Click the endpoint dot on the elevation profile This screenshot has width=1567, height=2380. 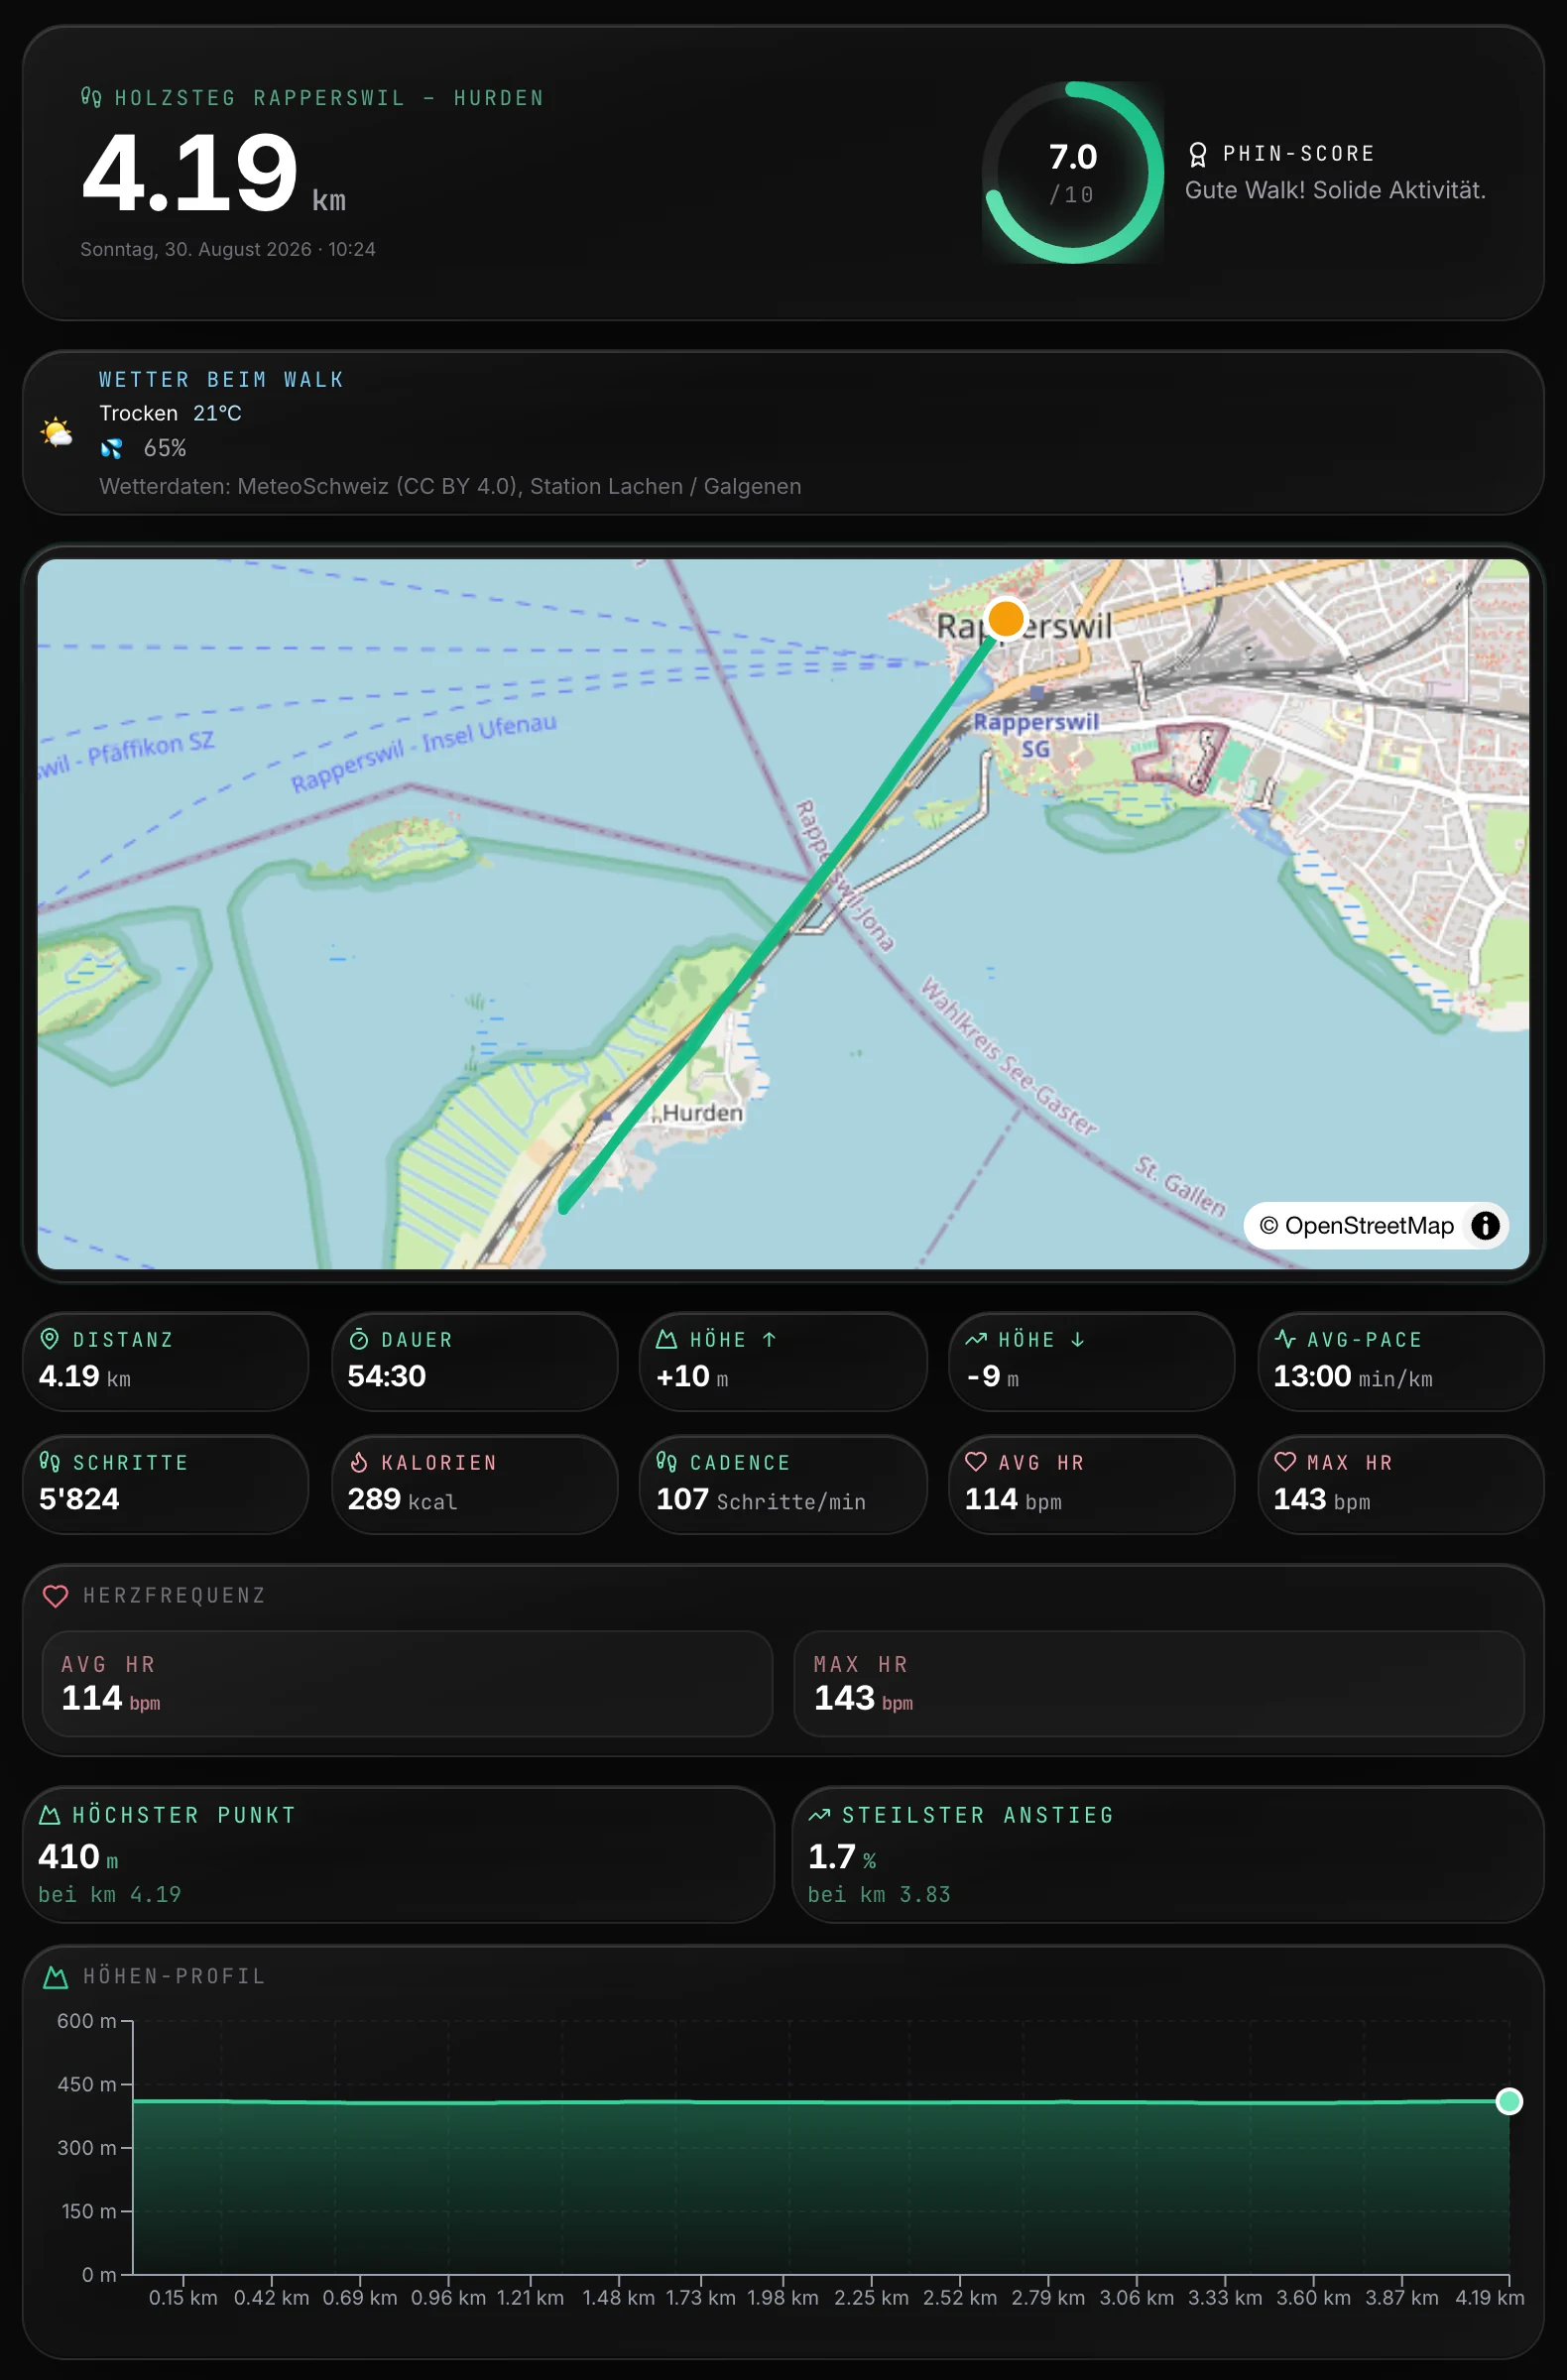[1509, 2101]
